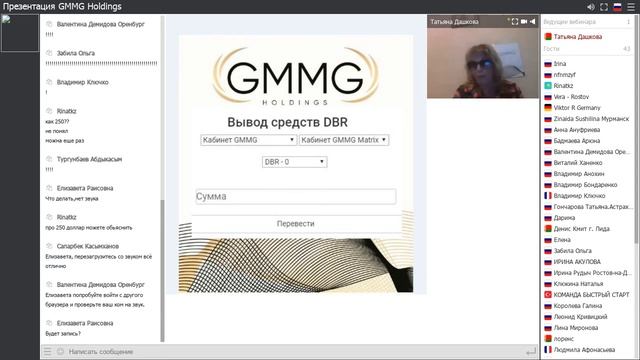Viewport: 640px width, 360px height.
Task: Click avatar icon beside Забила Ольга chat message
Action: [x=49, y=53]
